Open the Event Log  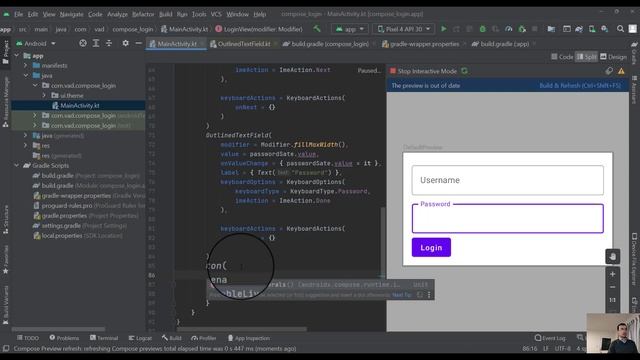(x=550, y=338)
